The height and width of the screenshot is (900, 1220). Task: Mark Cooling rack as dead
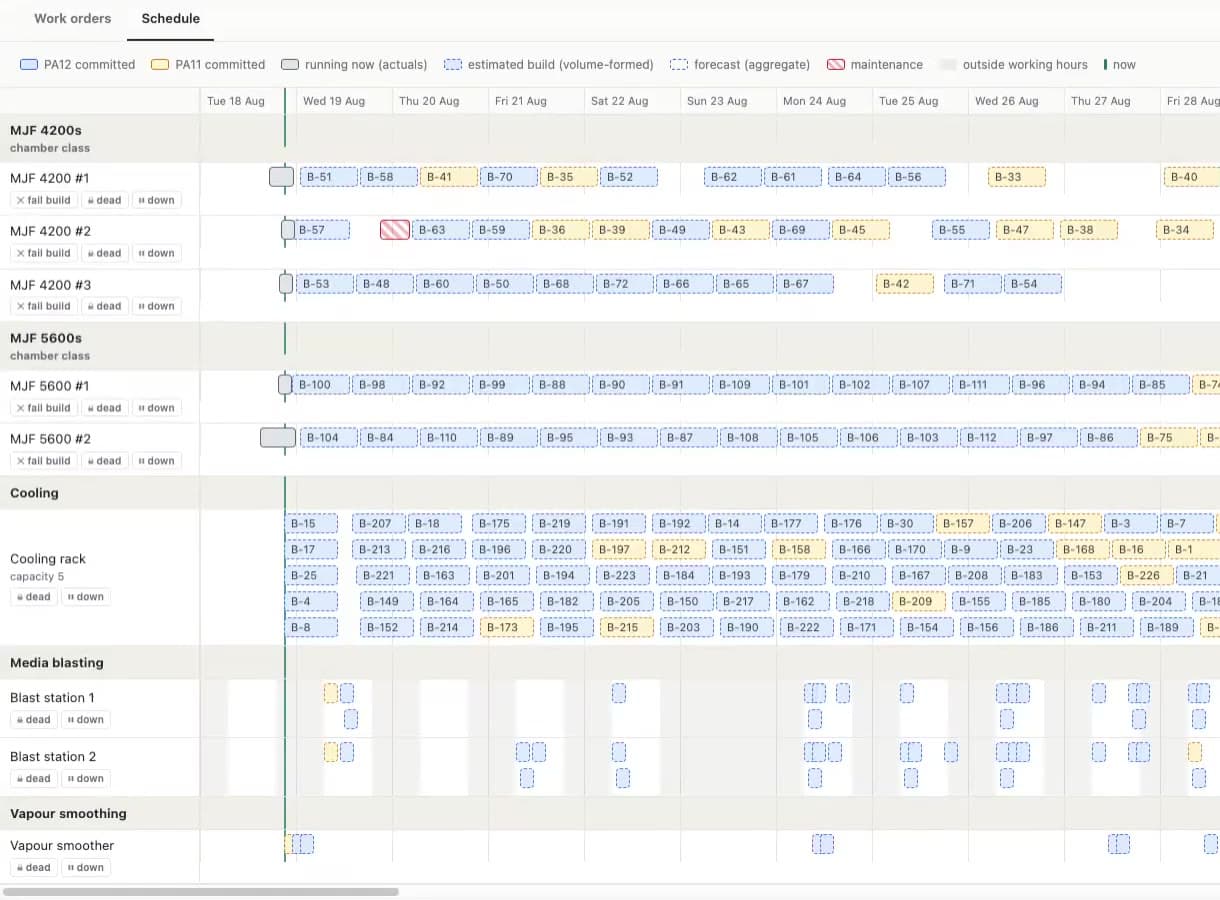tap(33, 597)
